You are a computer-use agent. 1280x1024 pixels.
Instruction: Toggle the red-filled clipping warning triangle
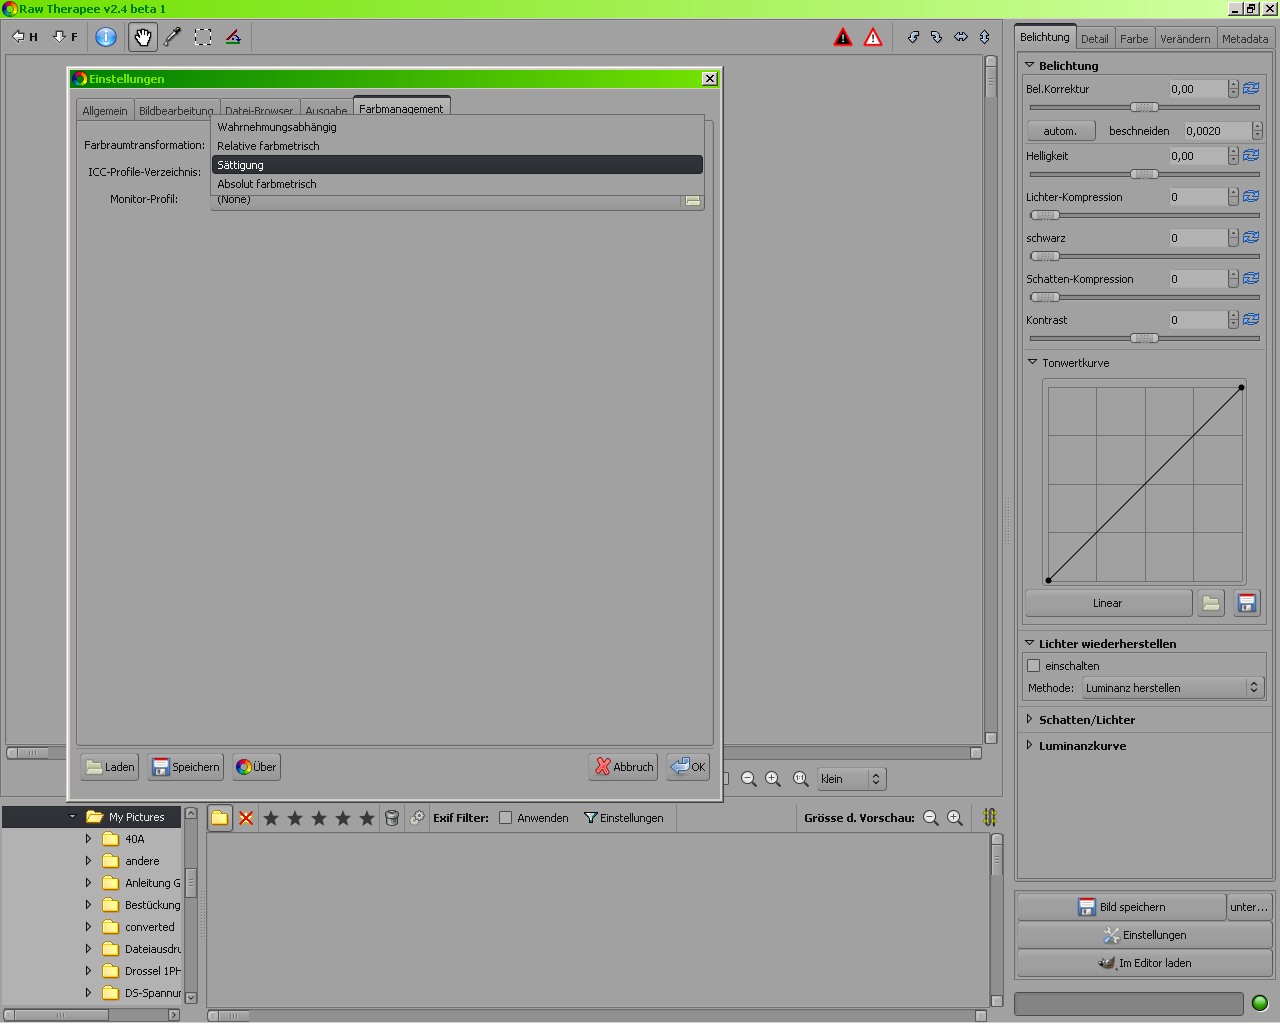(x=843, y=38)
